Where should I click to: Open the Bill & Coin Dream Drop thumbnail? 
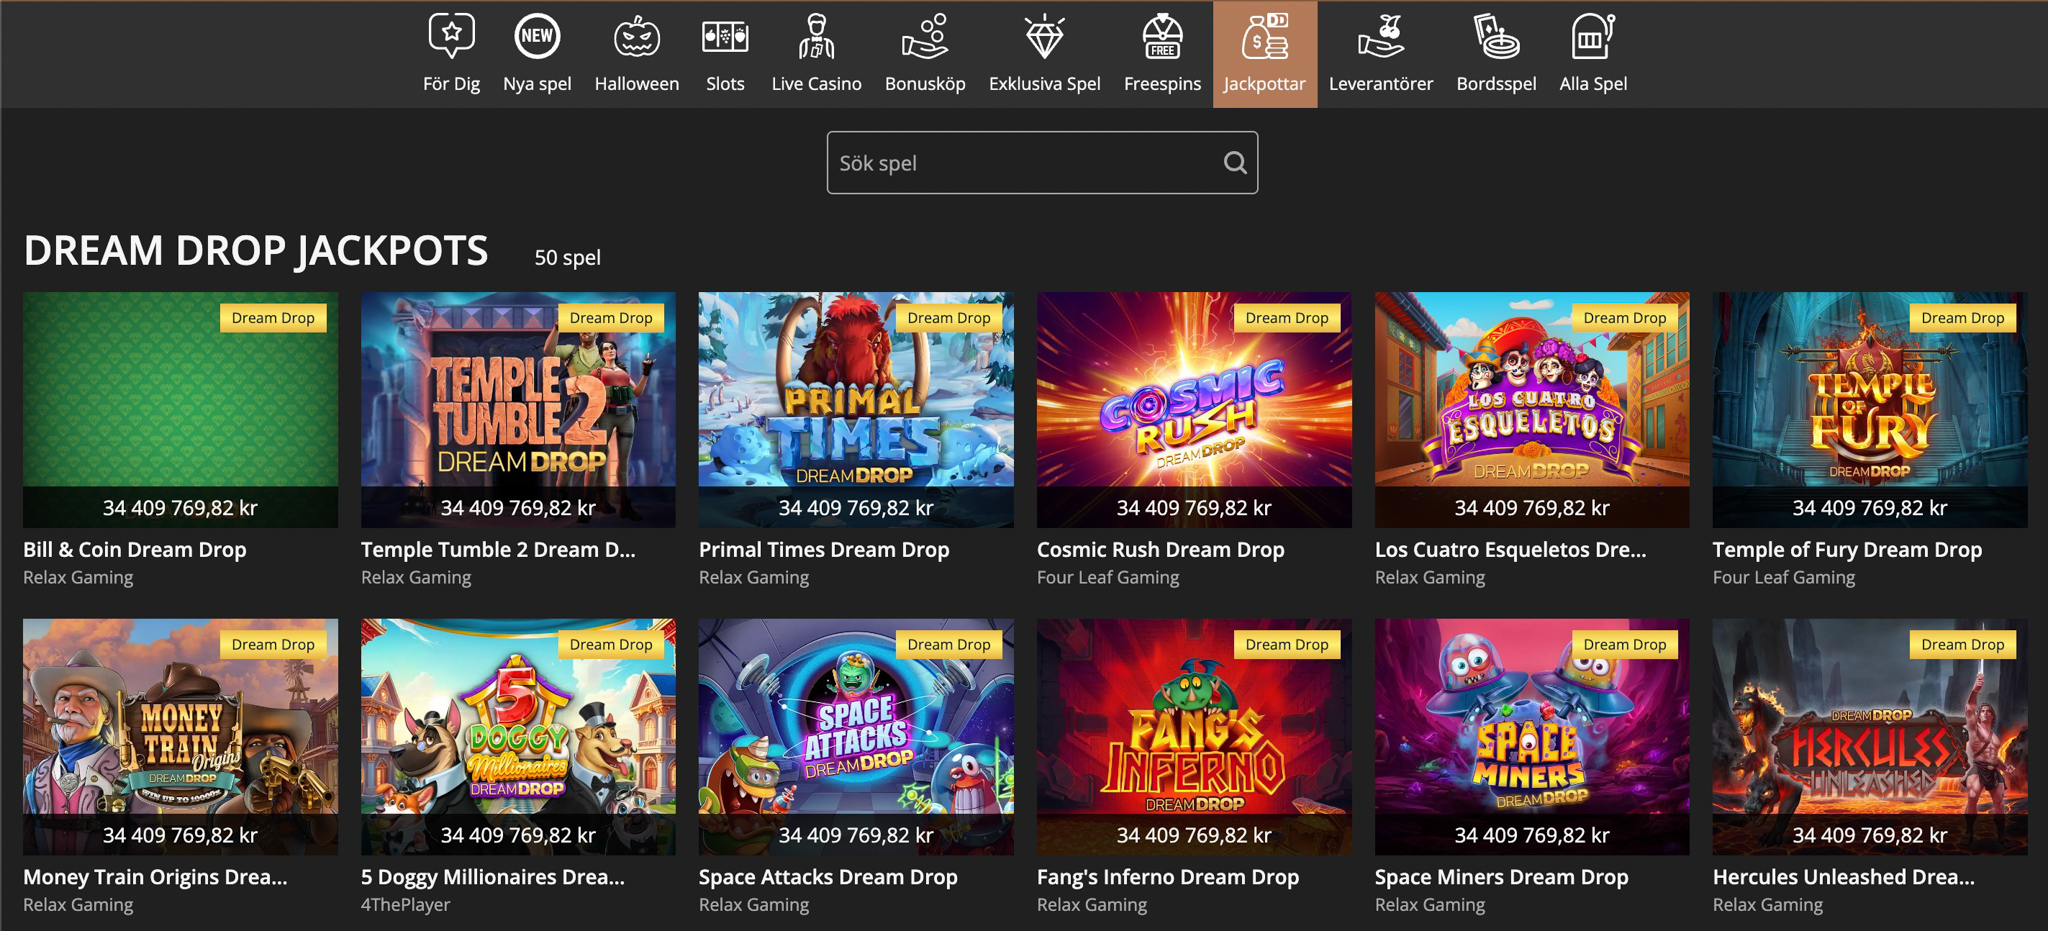(x=180, y=409)
